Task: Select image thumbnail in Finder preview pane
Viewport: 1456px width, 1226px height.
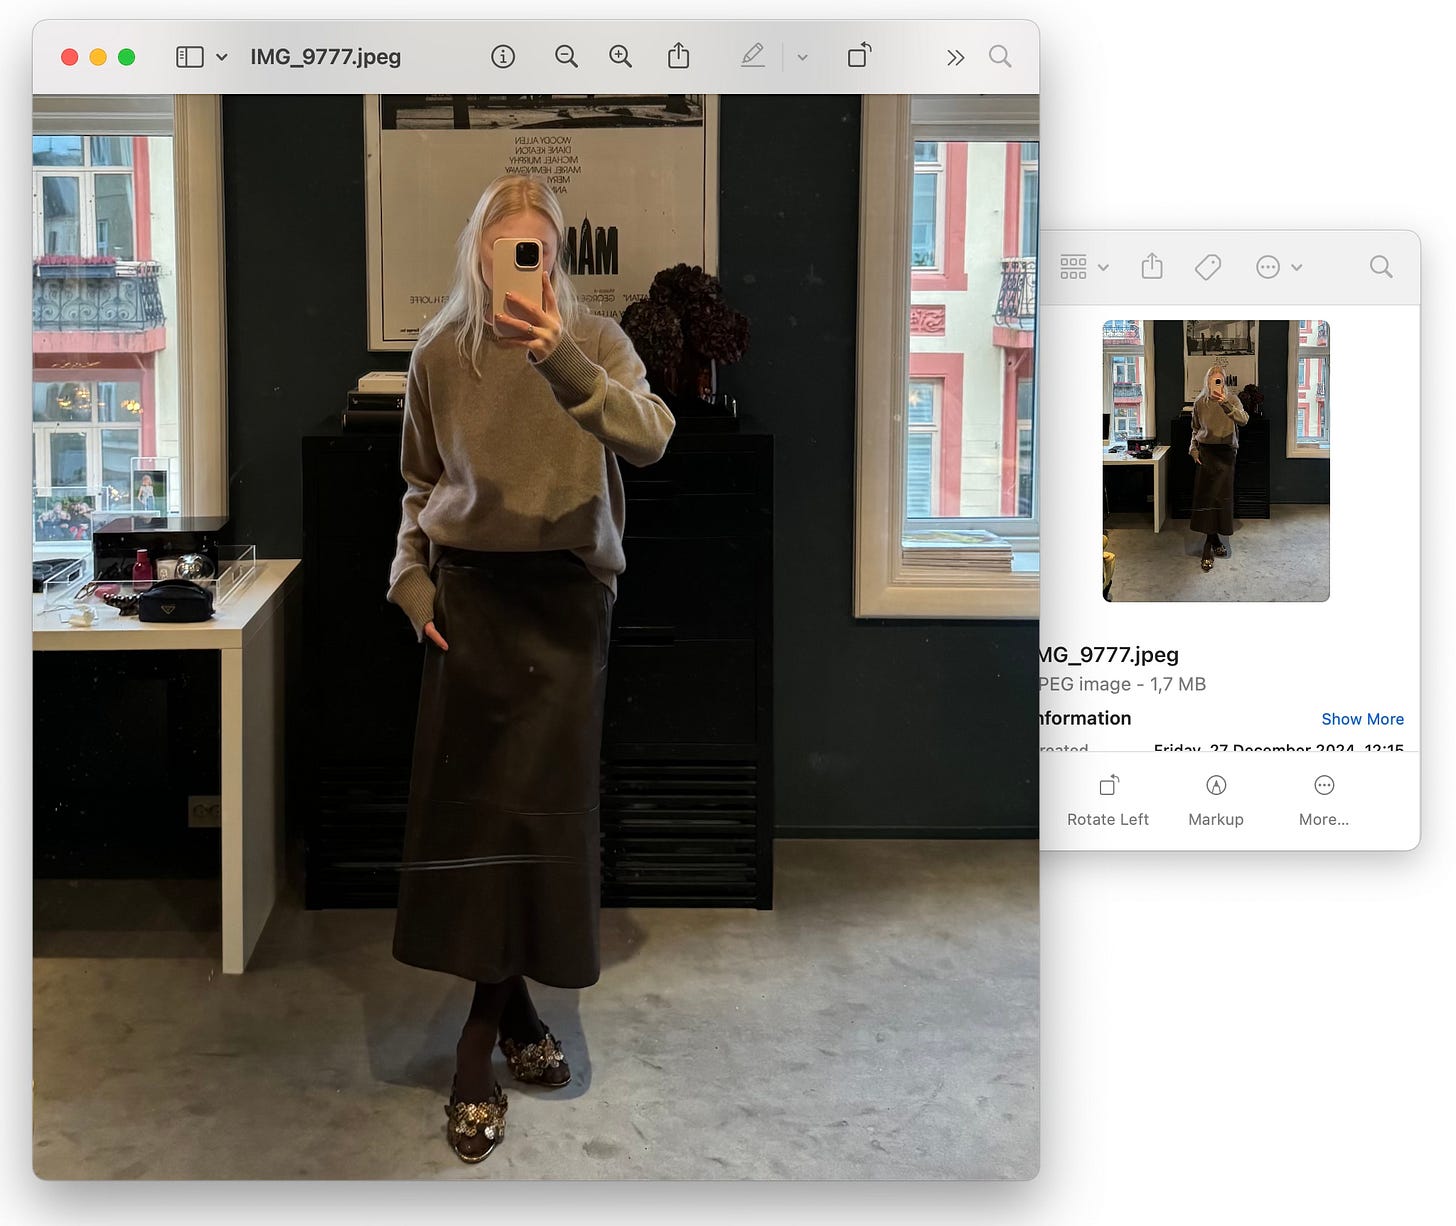Action: [1216, 461]
